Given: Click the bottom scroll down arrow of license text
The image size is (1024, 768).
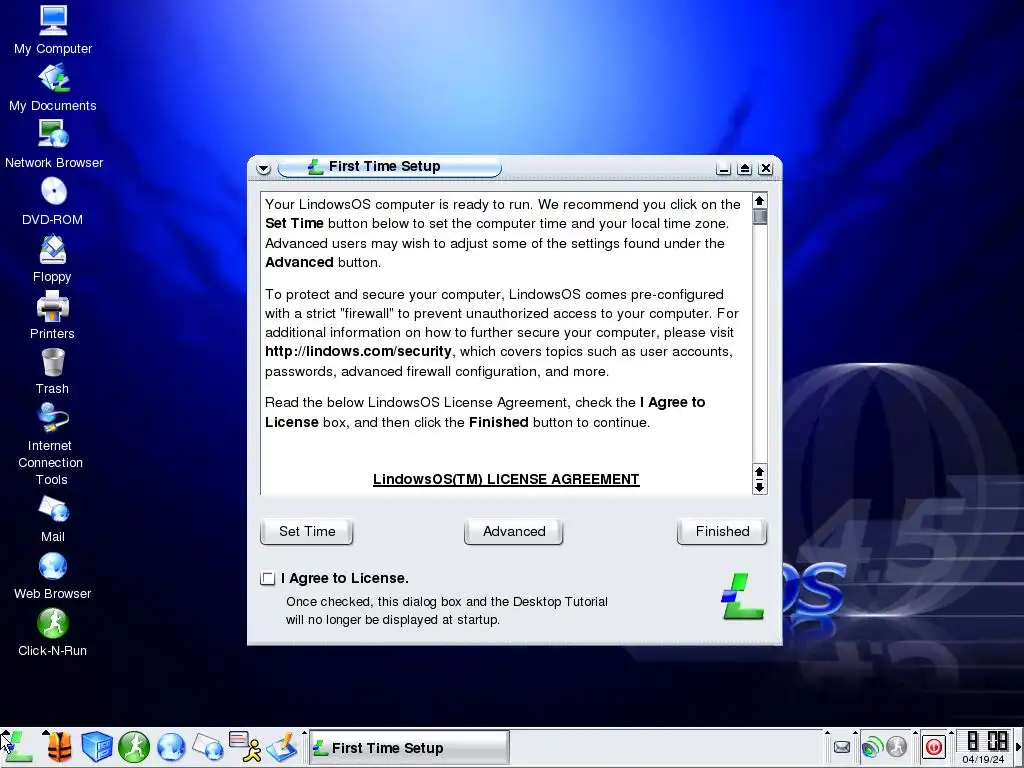Looking at the screenshot, I should (760, 487).
